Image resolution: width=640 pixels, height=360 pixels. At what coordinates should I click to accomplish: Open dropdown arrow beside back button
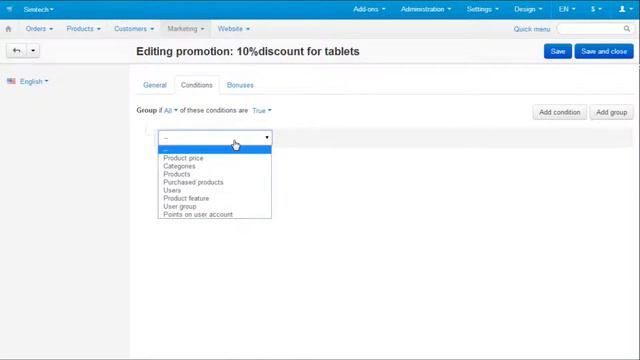(33, 51)
